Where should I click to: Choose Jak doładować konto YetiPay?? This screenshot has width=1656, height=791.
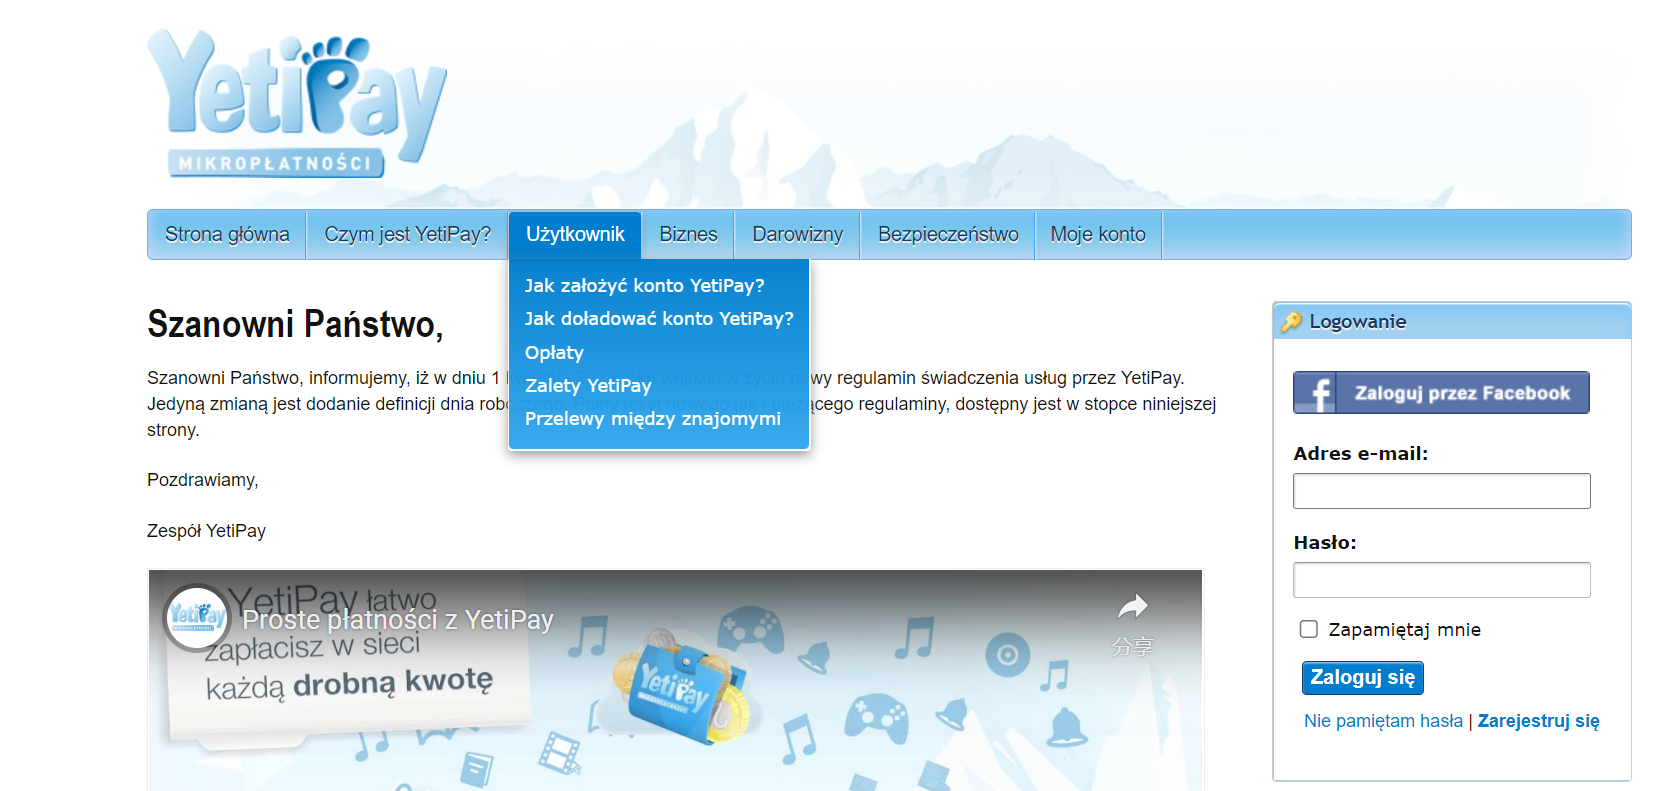[658, 318]
